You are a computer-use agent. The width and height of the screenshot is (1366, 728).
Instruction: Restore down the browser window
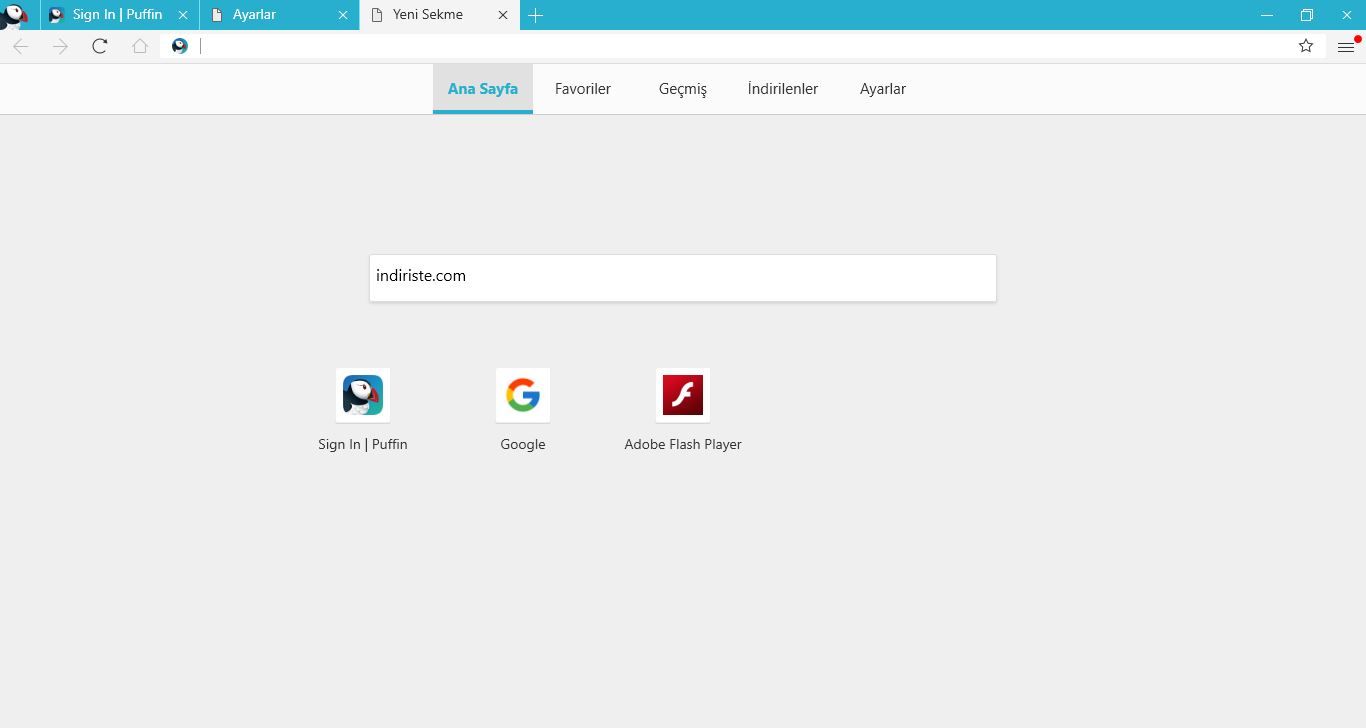point(1307,15)
